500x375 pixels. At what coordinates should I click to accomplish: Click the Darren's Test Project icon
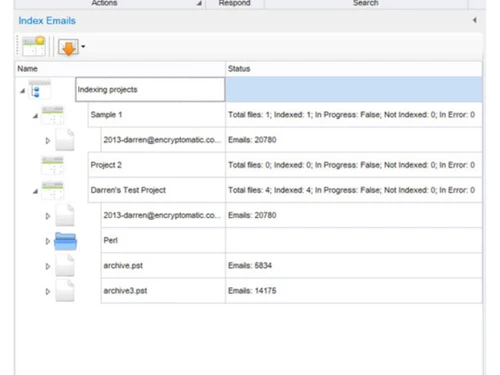(52, 190)
